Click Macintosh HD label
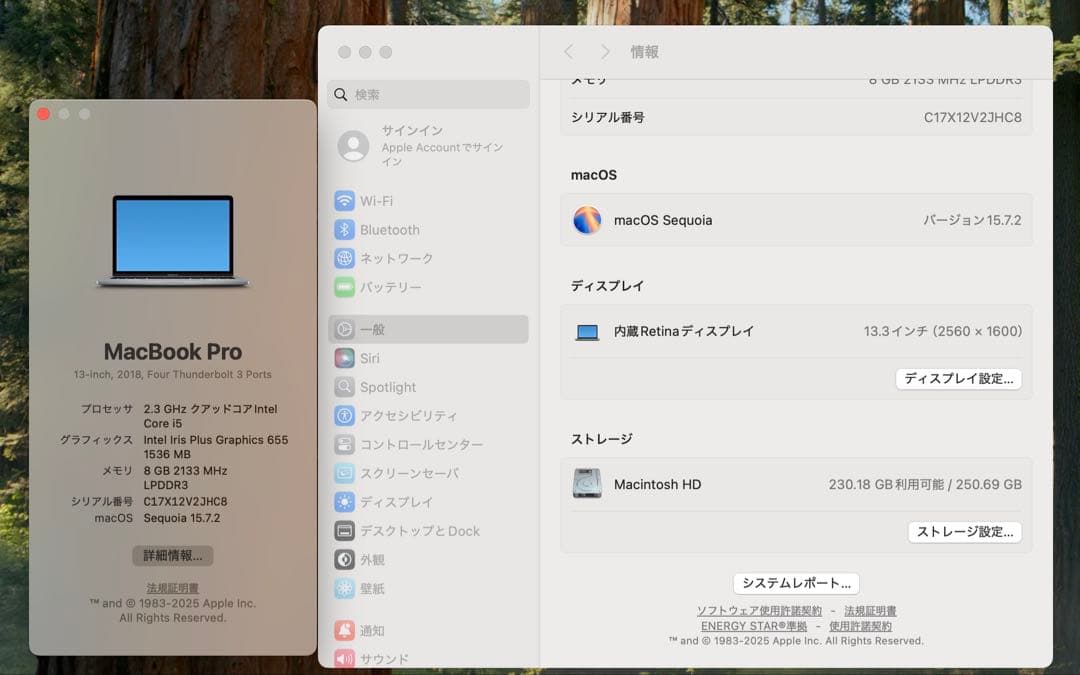 (657, 484)
